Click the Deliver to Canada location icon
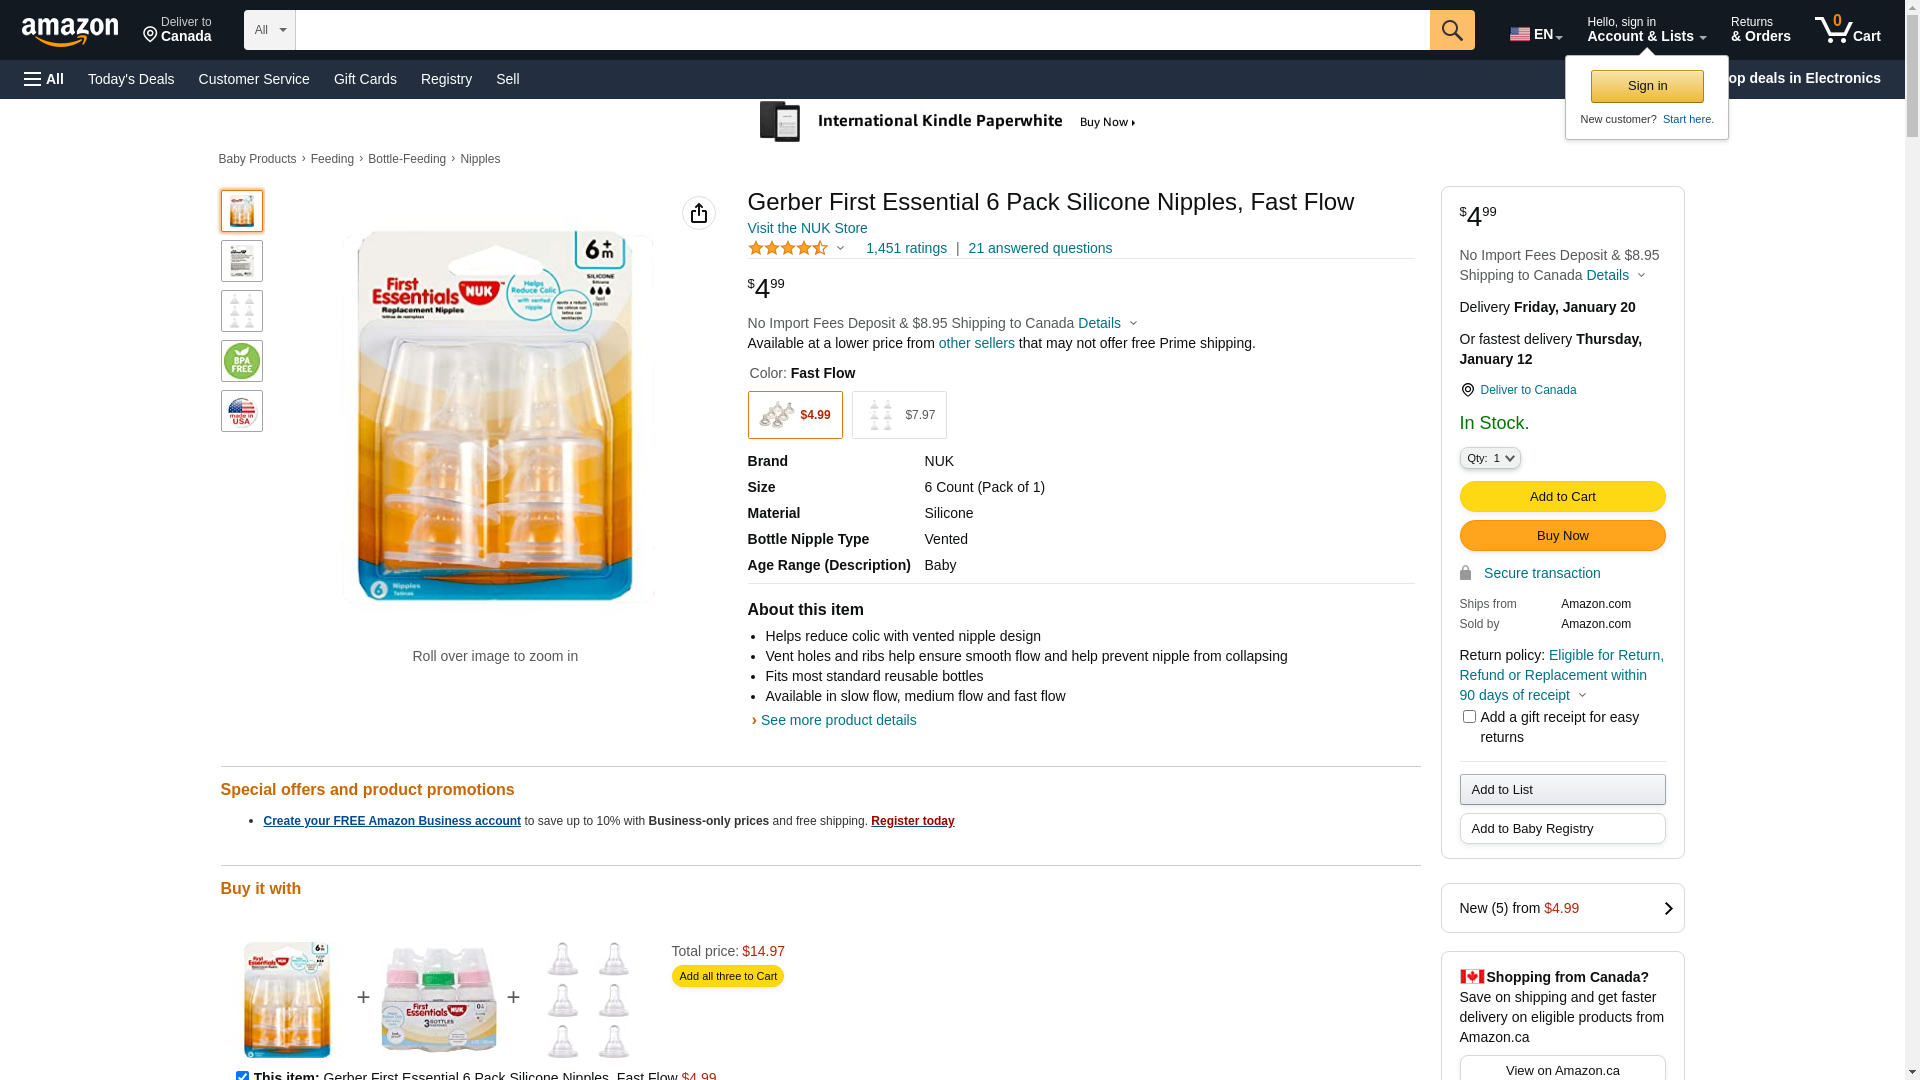This screenshot has height=1080, width=1920. pyautogui.click(x=1467, y=390)
